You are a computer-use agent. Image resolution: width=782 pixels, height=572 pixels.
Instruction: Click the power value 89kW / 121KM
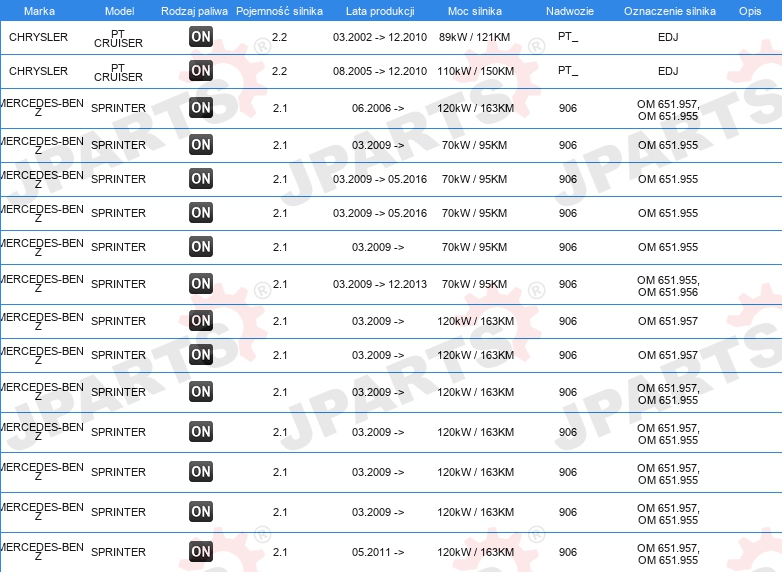click(475, 37)
